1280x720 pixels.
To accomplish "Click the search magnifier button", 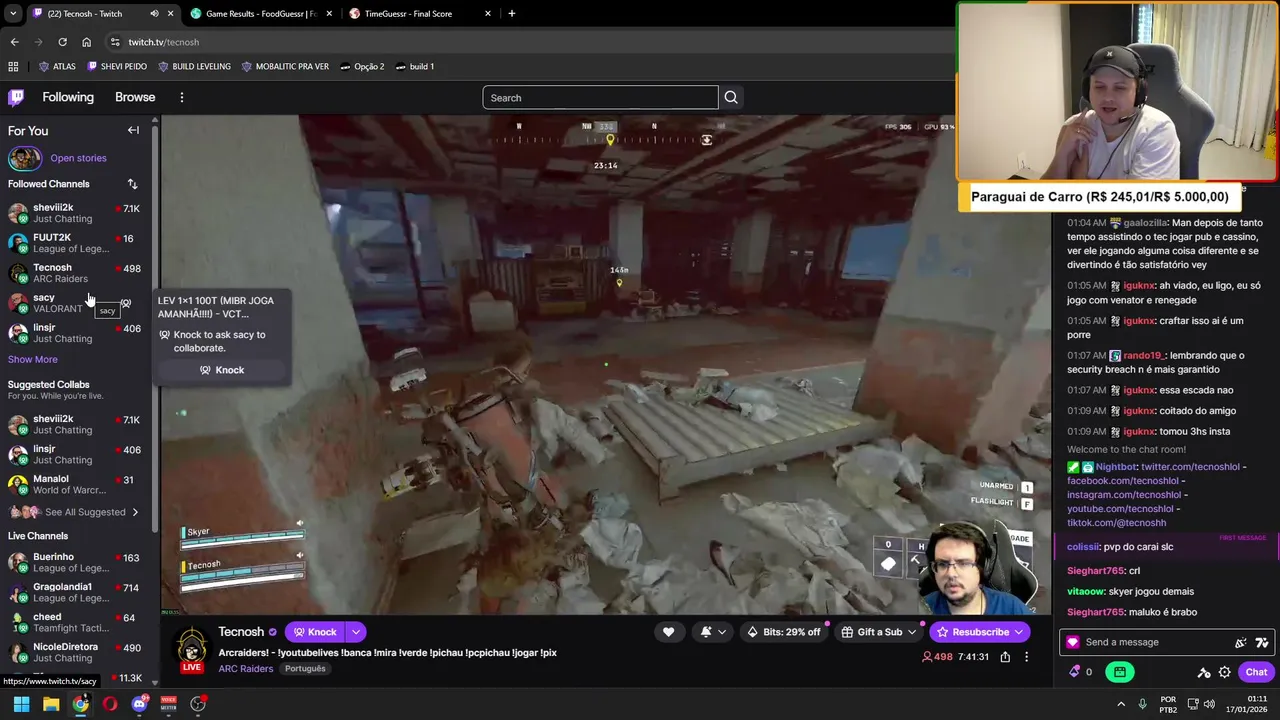I will [731, 97].
